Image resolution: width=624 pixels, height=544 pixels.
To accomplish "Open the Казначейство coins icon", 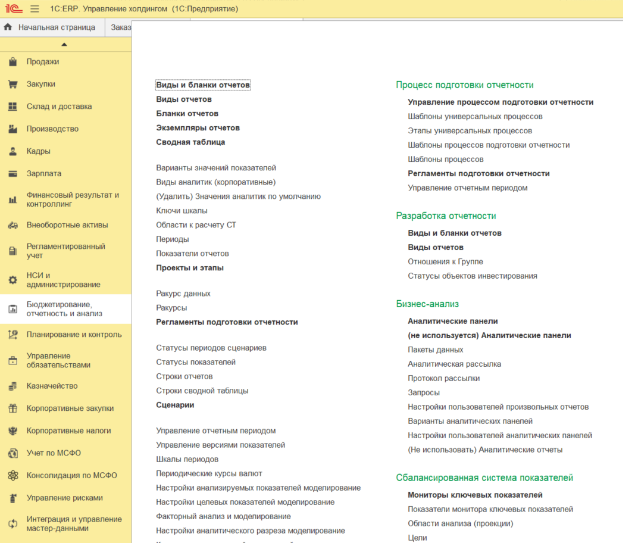I will [13, 386].
